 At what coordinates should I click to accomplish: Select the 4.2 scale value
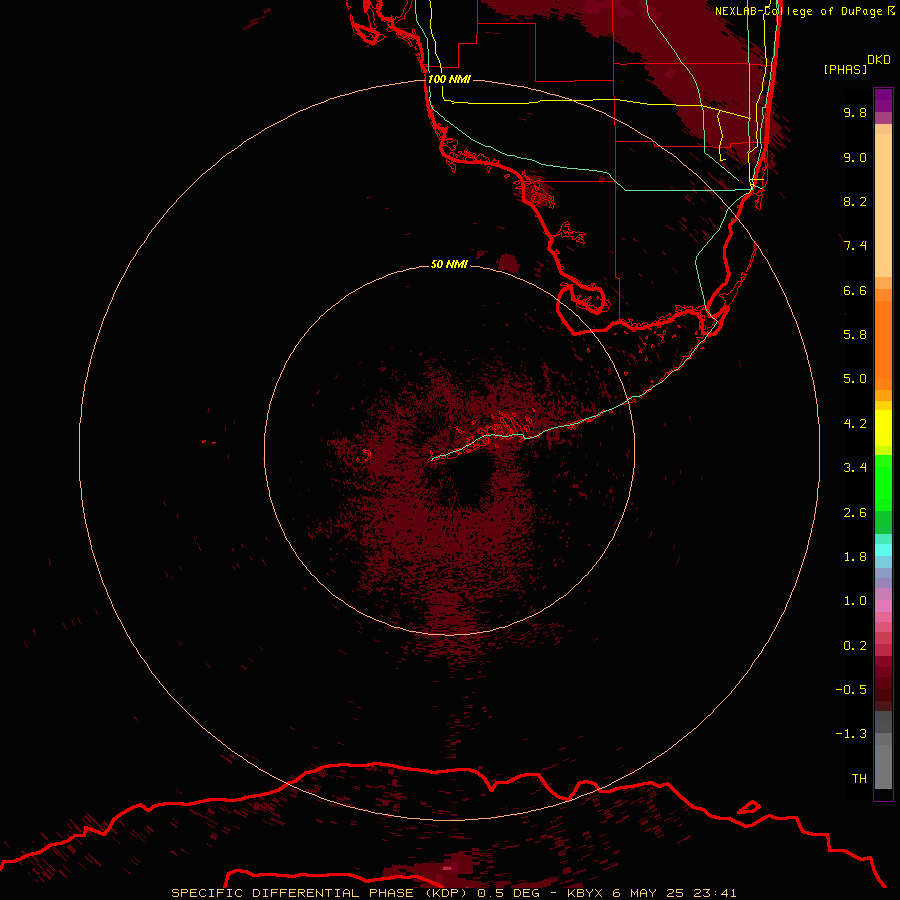coord(855,424)
